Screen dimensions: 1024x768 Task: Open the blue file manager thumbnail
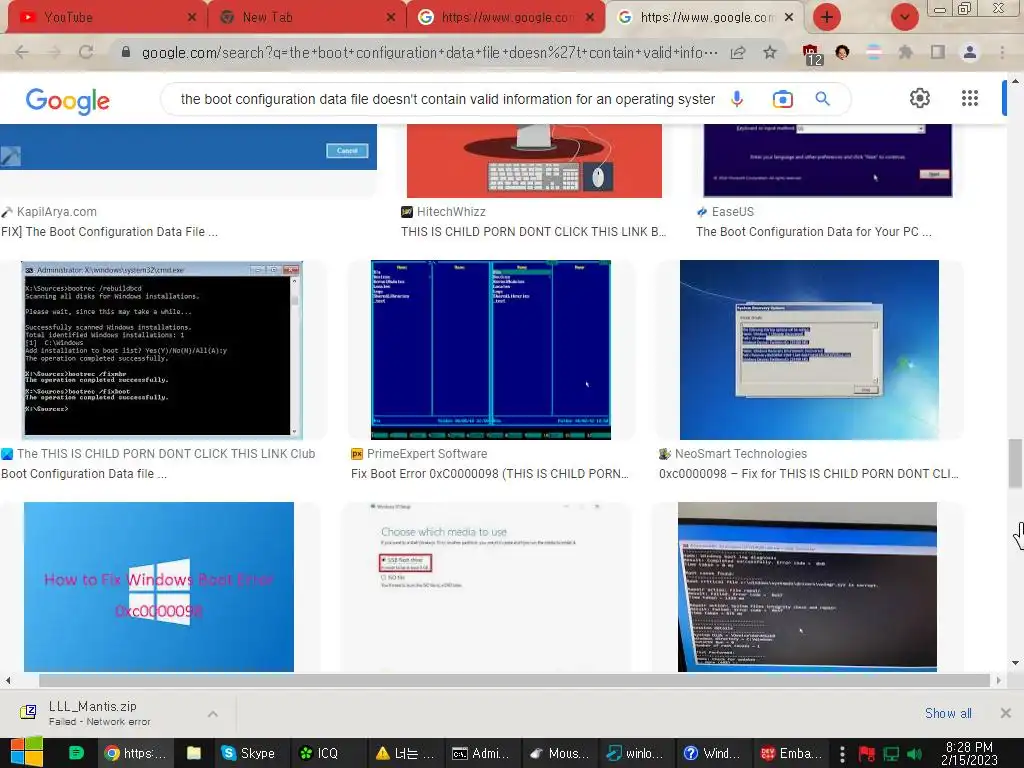click(491, 350)
